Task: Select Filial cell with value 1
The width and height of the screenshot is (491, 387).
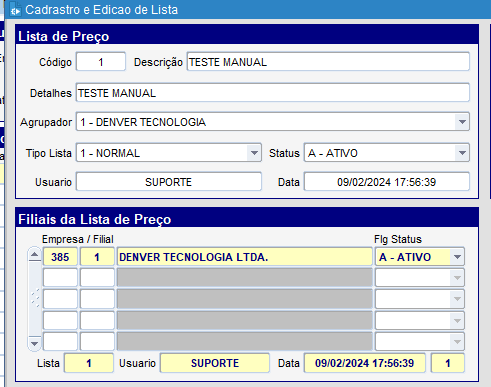Action: coord(97,257)
